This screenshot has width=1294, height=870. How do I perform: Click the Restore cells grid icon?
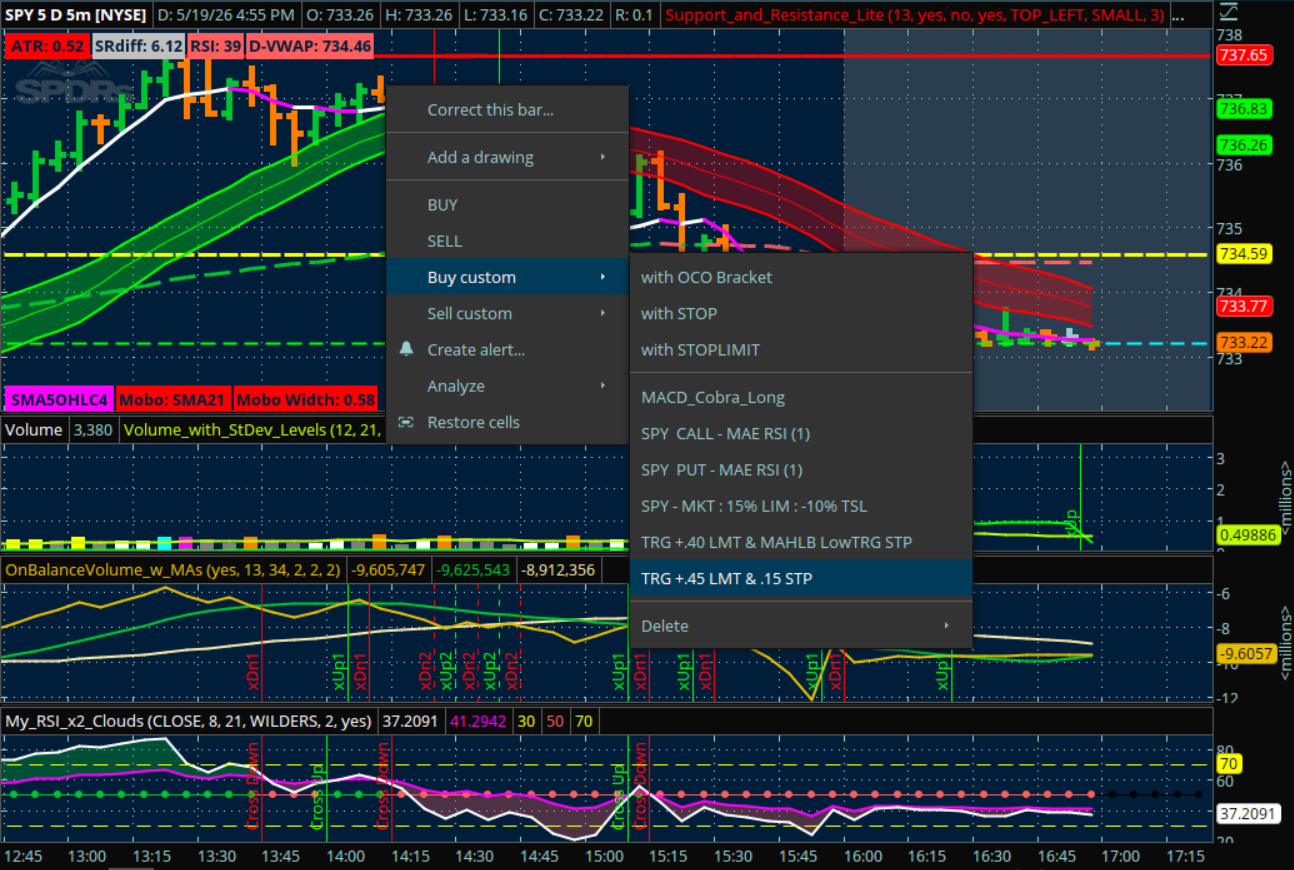click(x=406, y=422)
